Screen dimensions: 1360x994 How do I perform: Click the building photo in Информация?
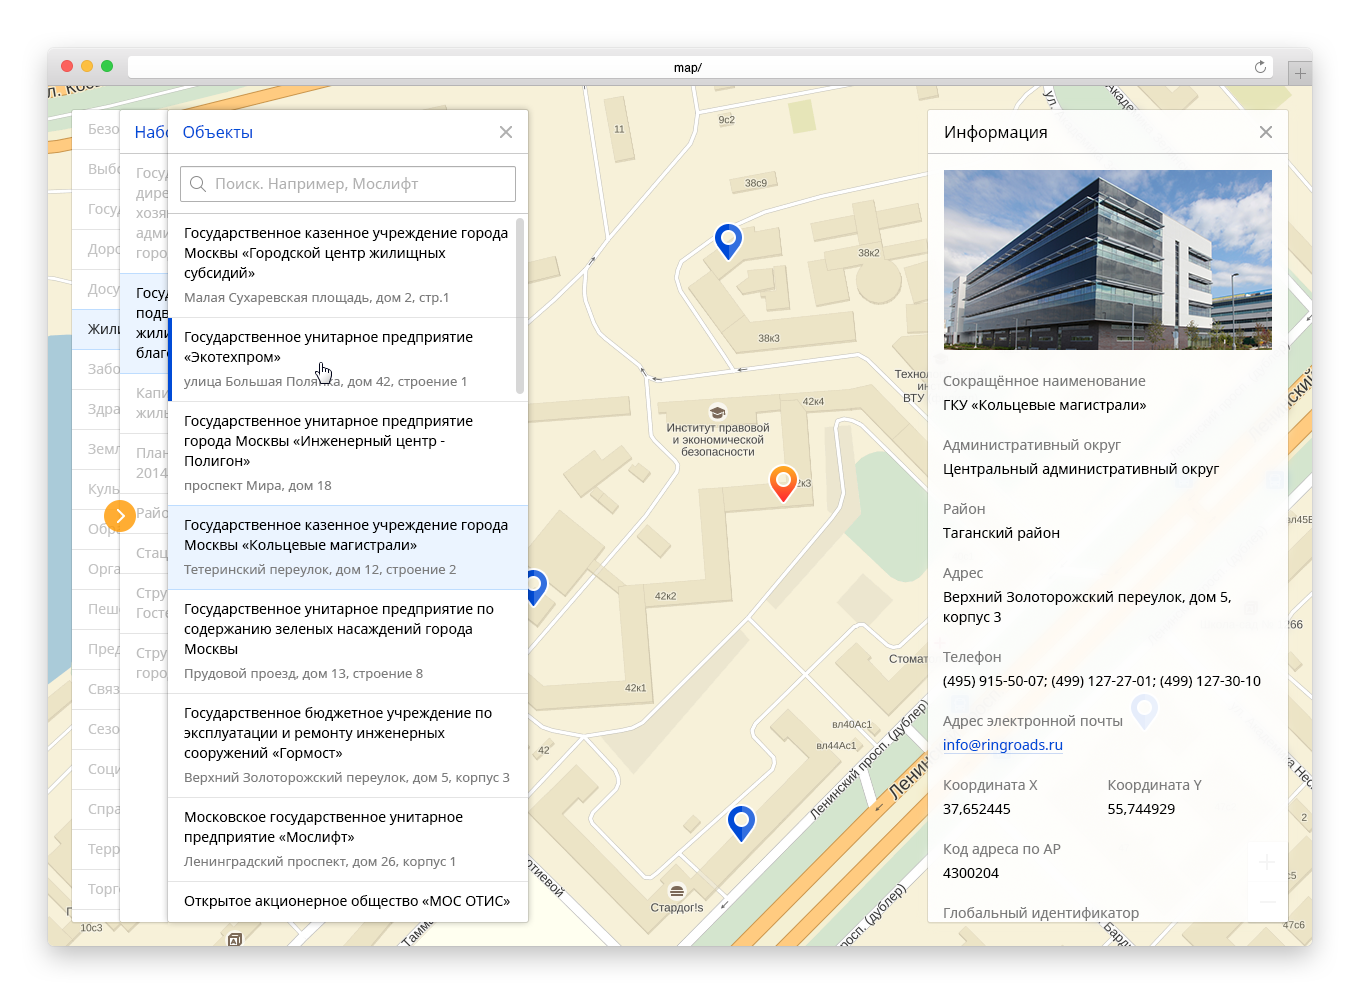(x=1107, y=260)
